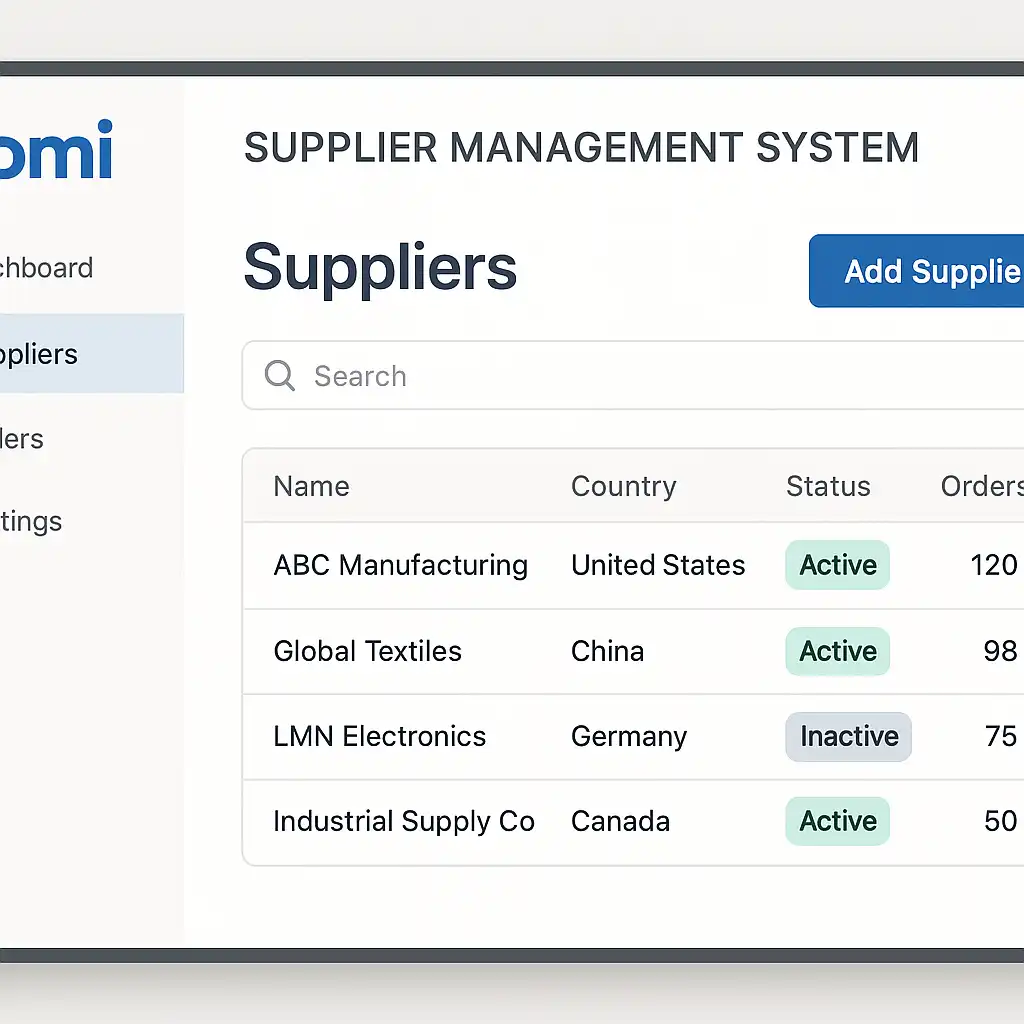Sort by the Status column header
The height and width of the screenshot is (1024, 1024).
pos(828,486)
